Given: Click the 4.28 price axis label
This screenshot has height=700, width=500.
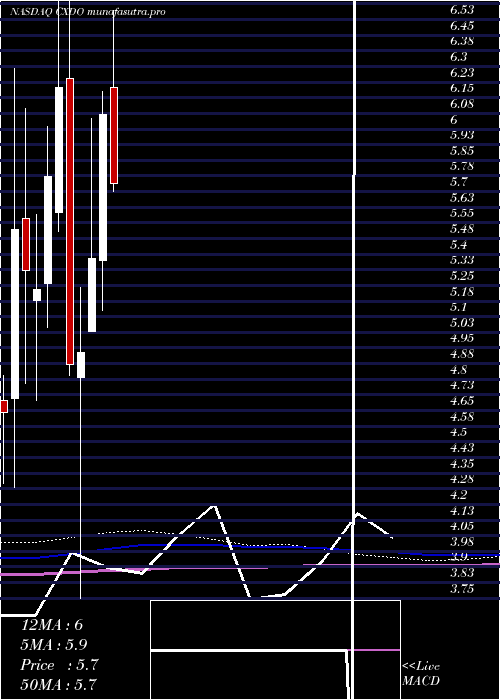Looking at the screenshot, I should click(462, 479).
